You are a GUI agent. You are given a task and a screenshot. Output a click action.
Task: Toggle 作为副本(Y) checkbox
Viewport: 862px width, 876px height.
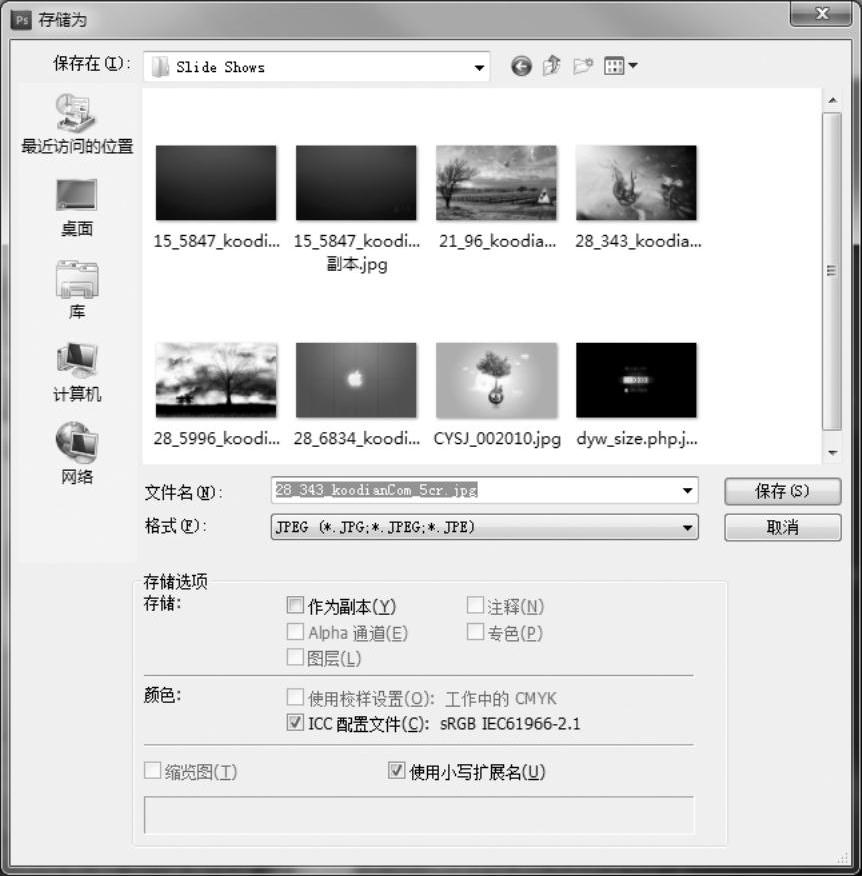(295, 605)
